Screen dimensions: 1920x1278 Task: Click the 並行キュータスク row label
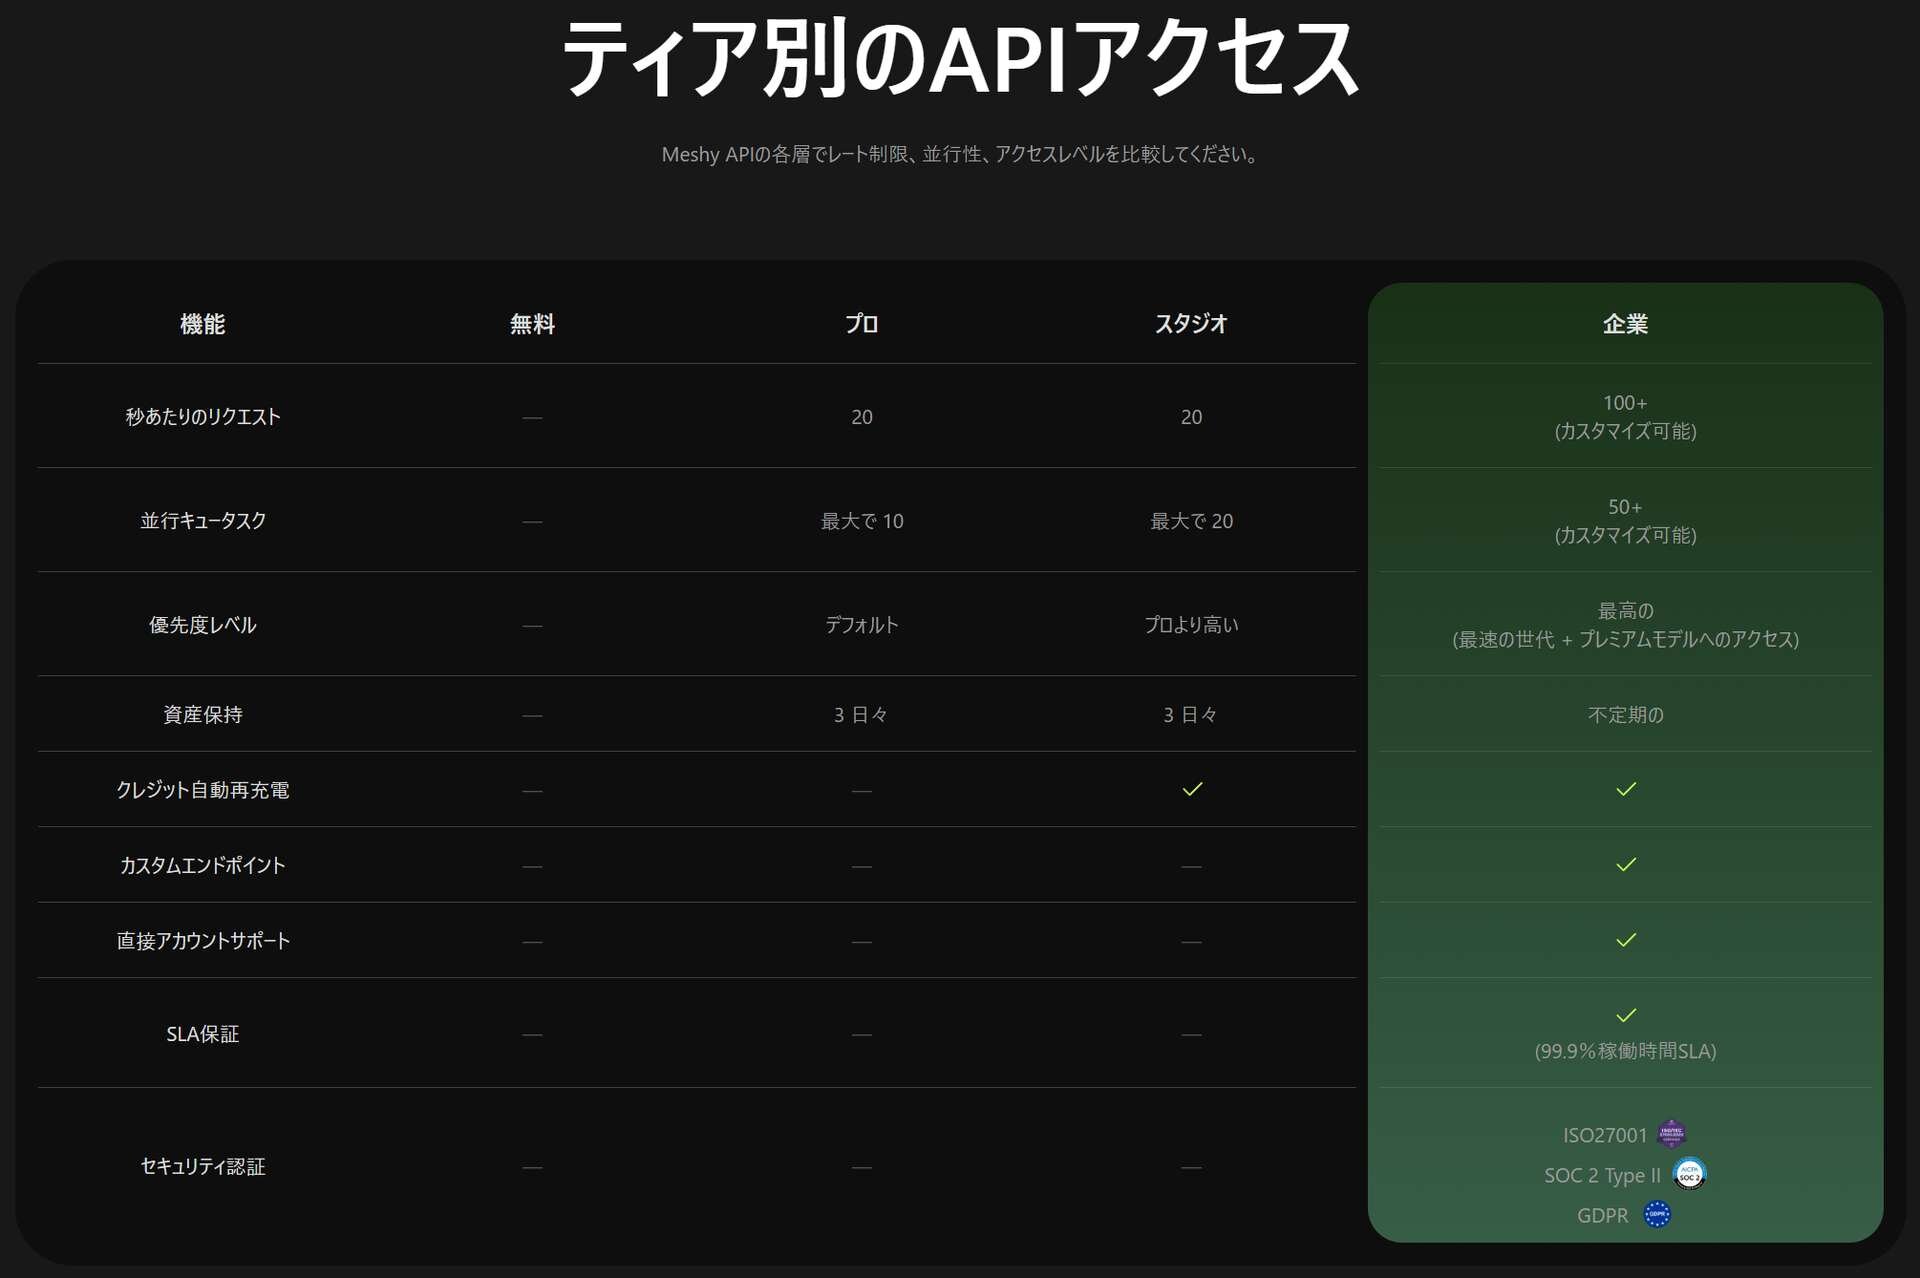click(x=202, y=521)
